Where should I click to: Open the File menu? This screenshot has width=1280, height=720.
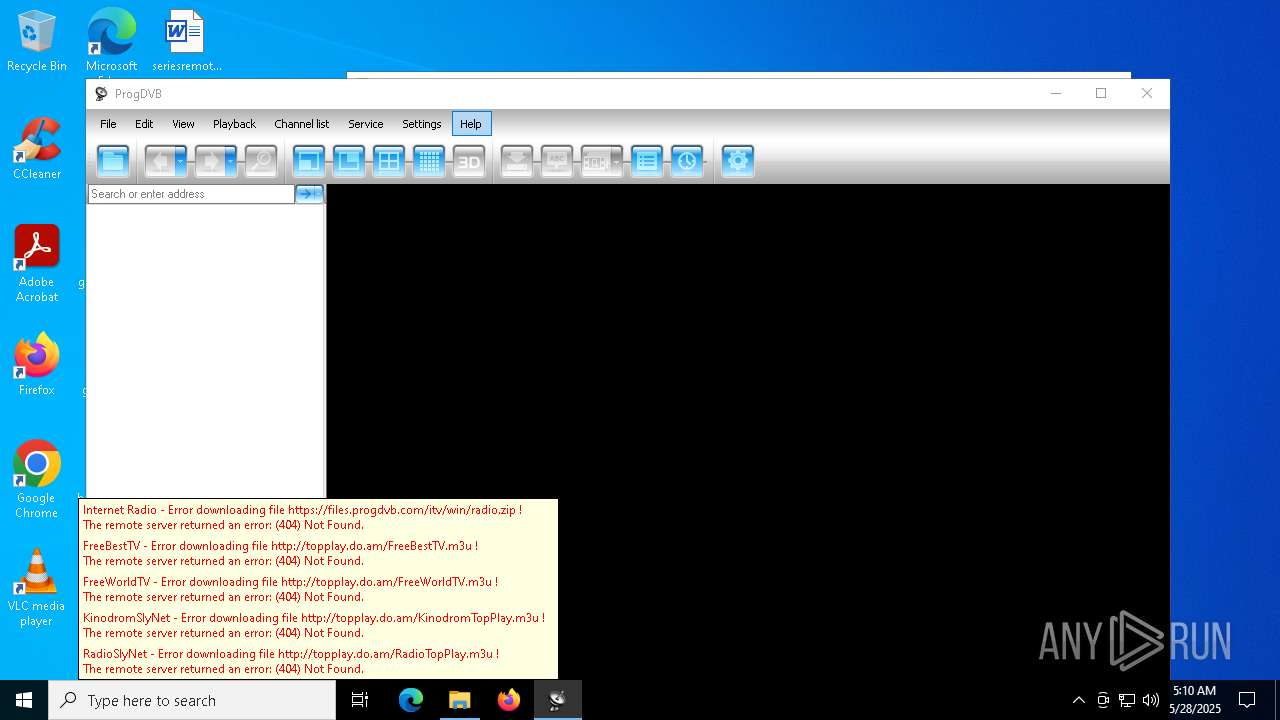click(108, 124)
